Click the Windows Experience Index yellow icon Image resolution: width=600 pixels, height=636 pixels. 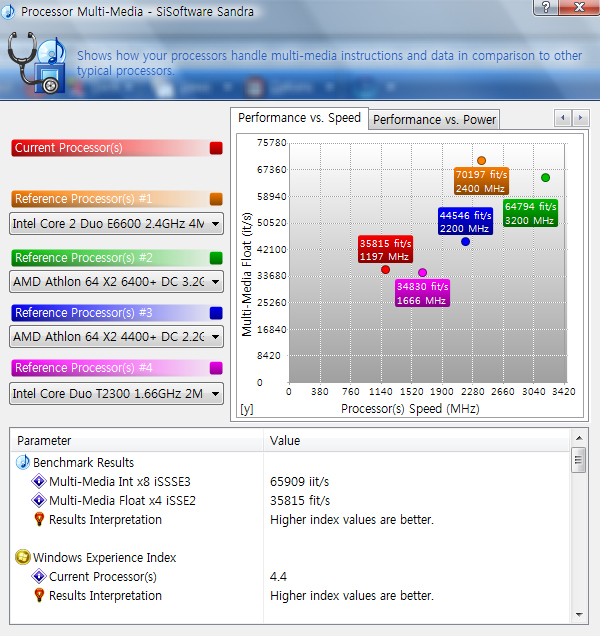tap(23, 557)
